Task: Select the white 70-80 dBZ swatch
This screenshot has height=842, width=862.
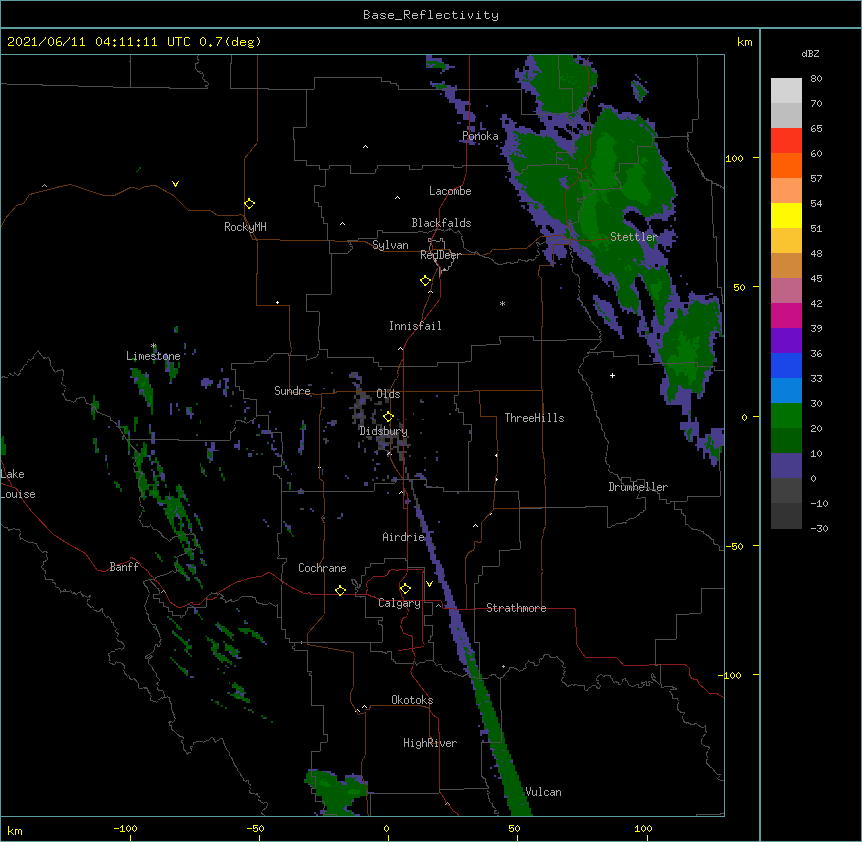Action: [786, 91]
